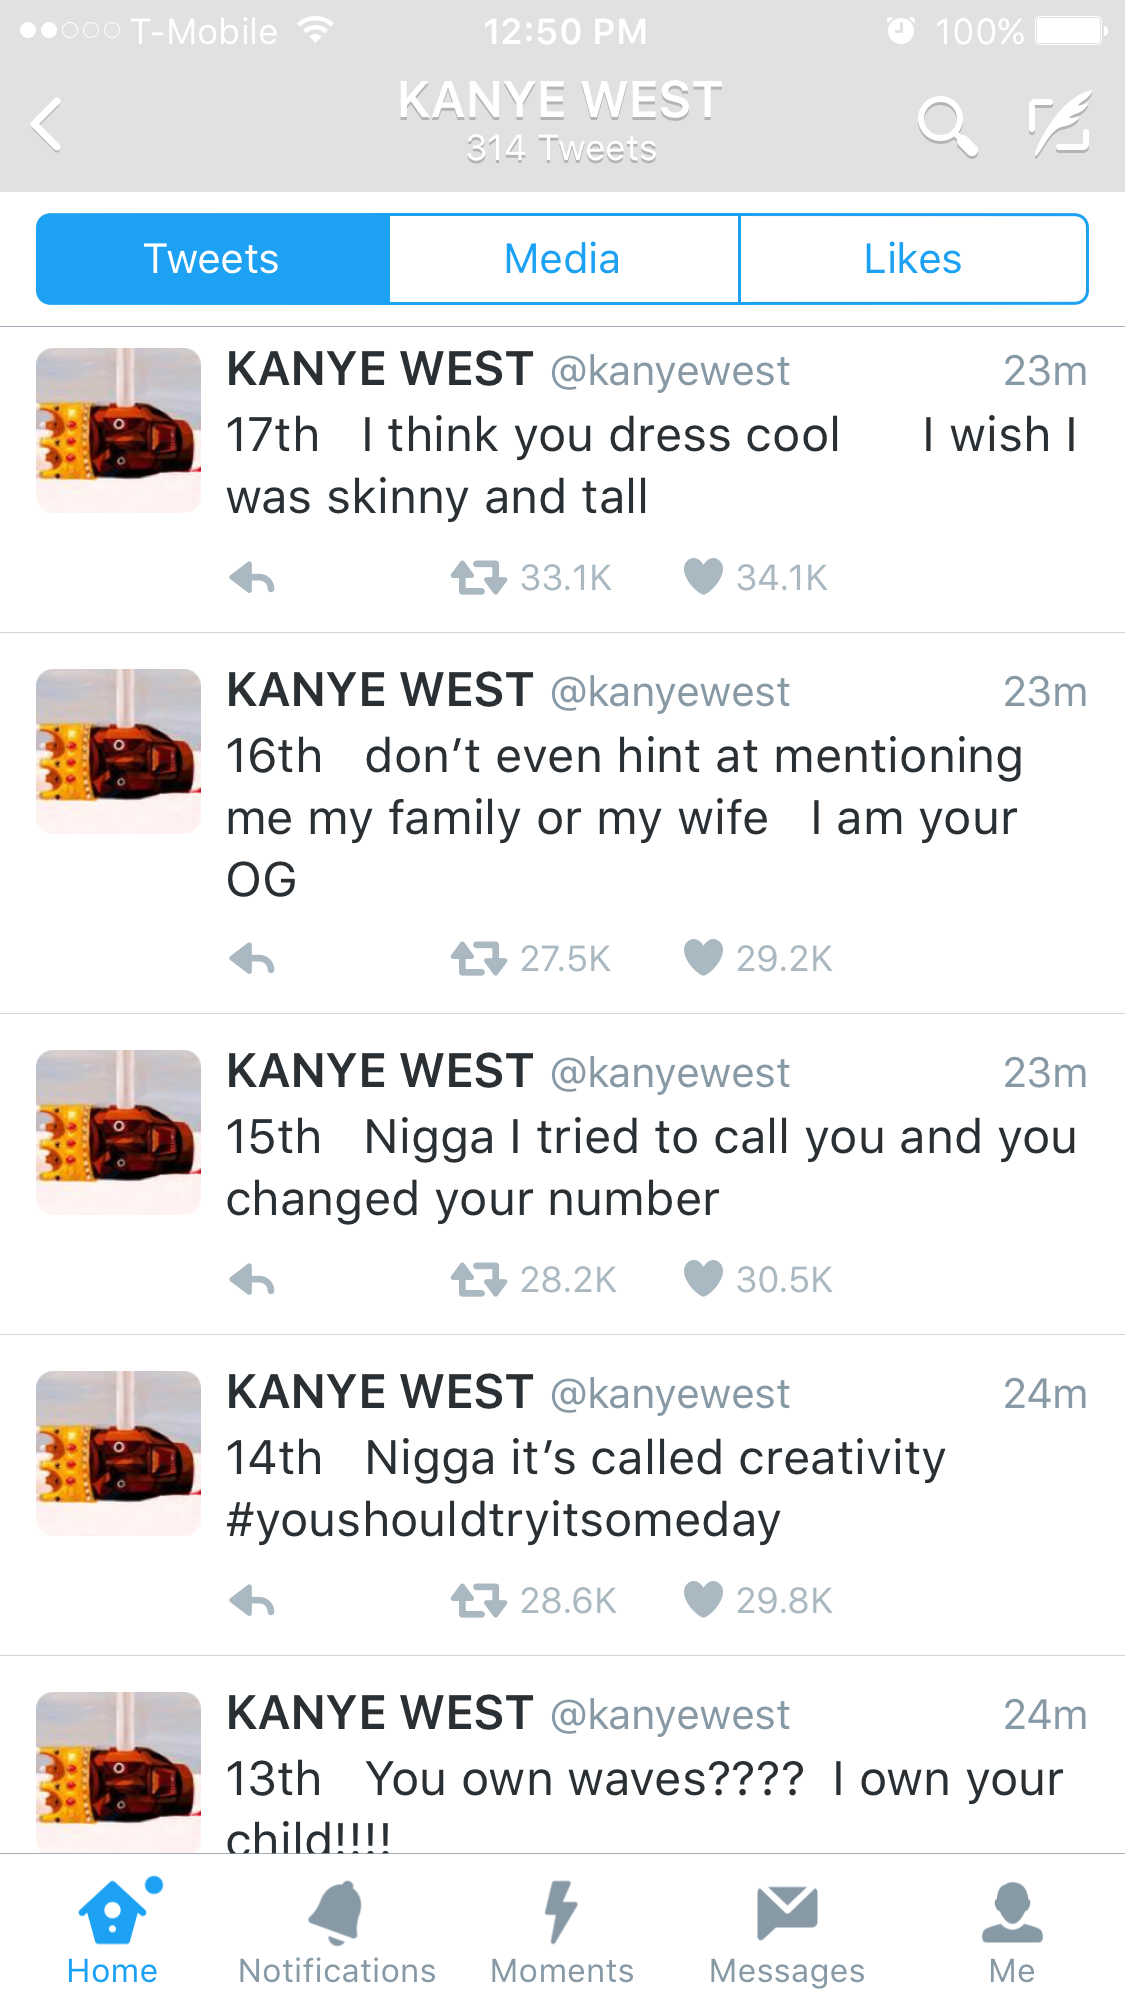Retweet the 16th tweet
This screenshot has width=1125, height=2001.
click(478, 959)
